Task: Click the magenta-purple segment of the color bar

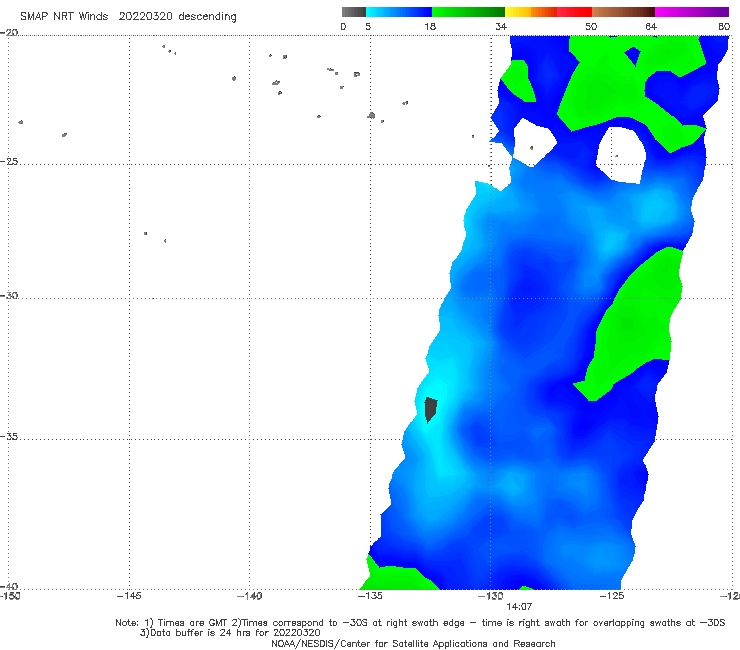Action: point(691,12)
